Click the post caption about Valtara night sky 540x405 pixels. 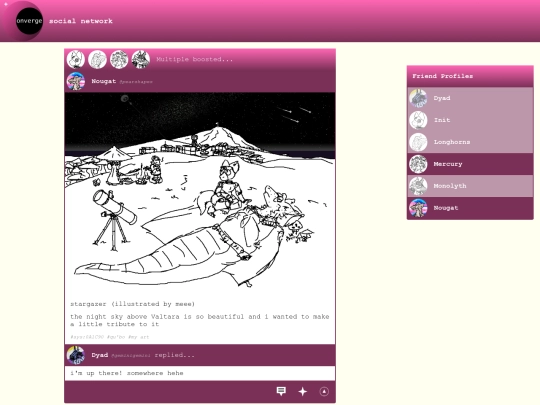click(200, 320)
